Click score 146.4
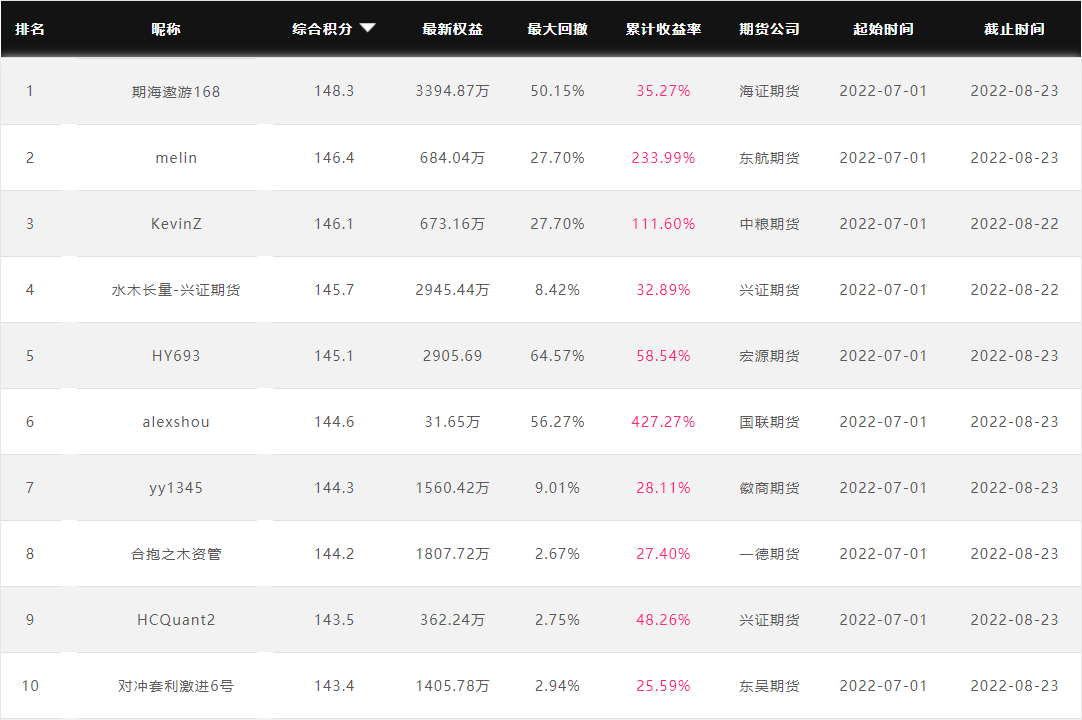 coord(334,157)
